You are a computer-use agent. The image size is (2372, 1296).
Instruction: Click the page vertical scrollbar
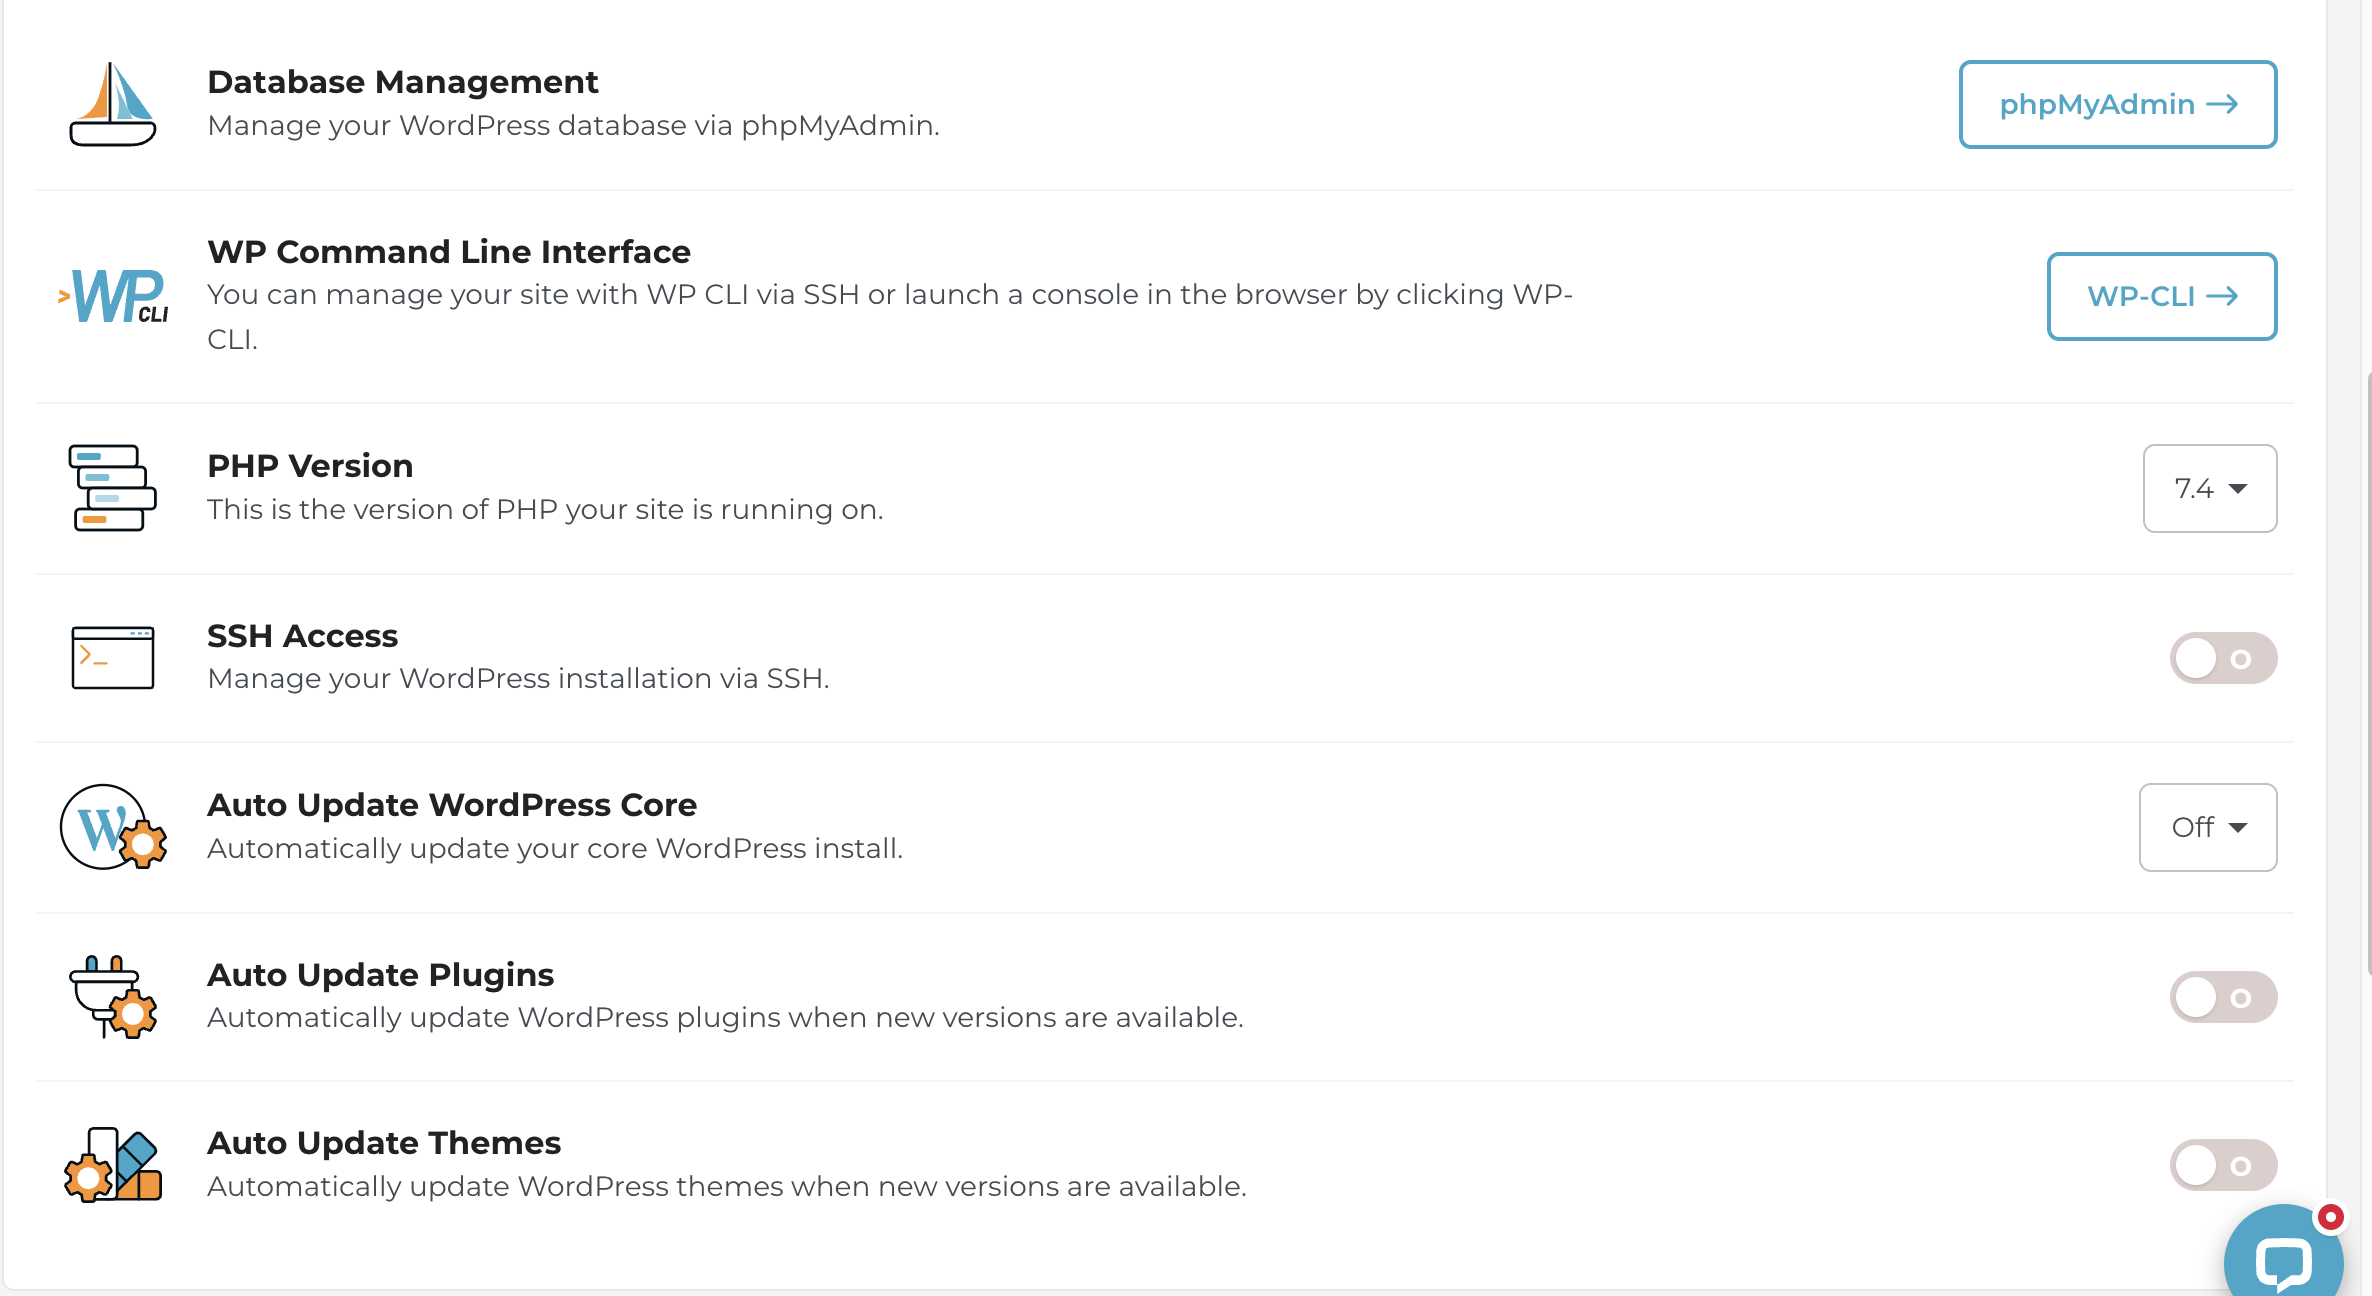tap(2368, 672)
